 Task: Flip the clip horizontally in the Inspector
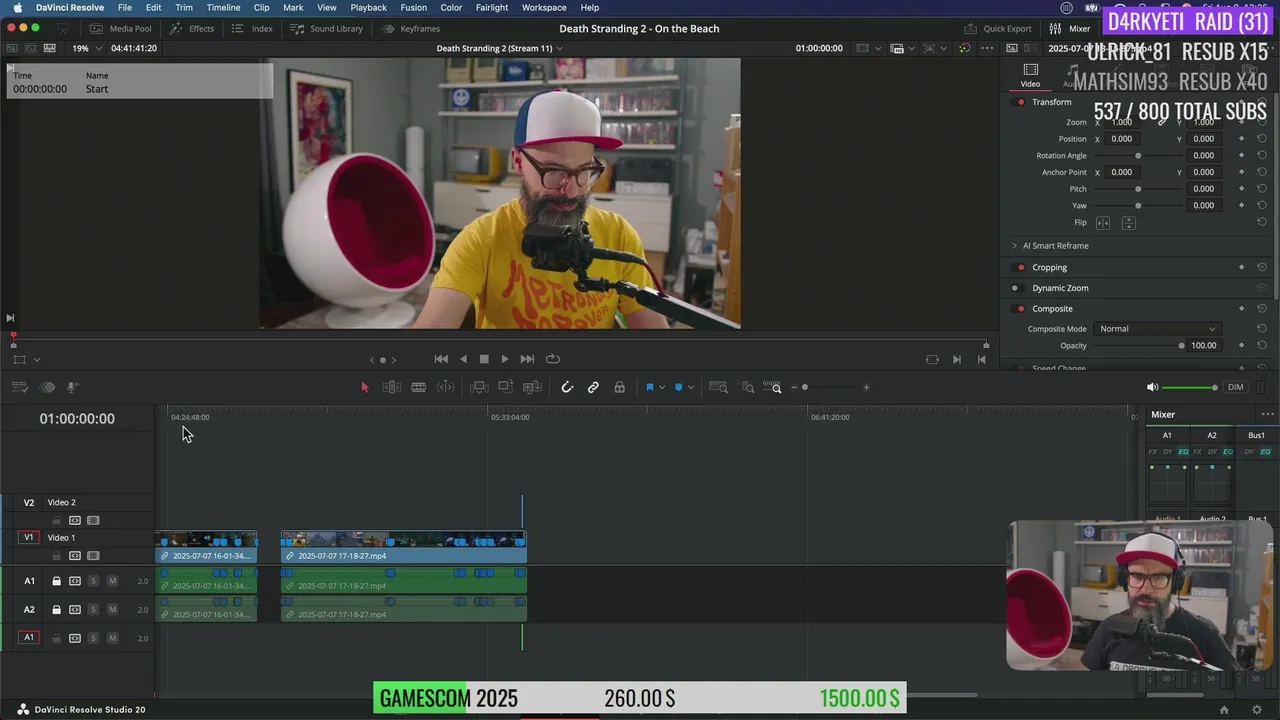tap(1103, 223)
